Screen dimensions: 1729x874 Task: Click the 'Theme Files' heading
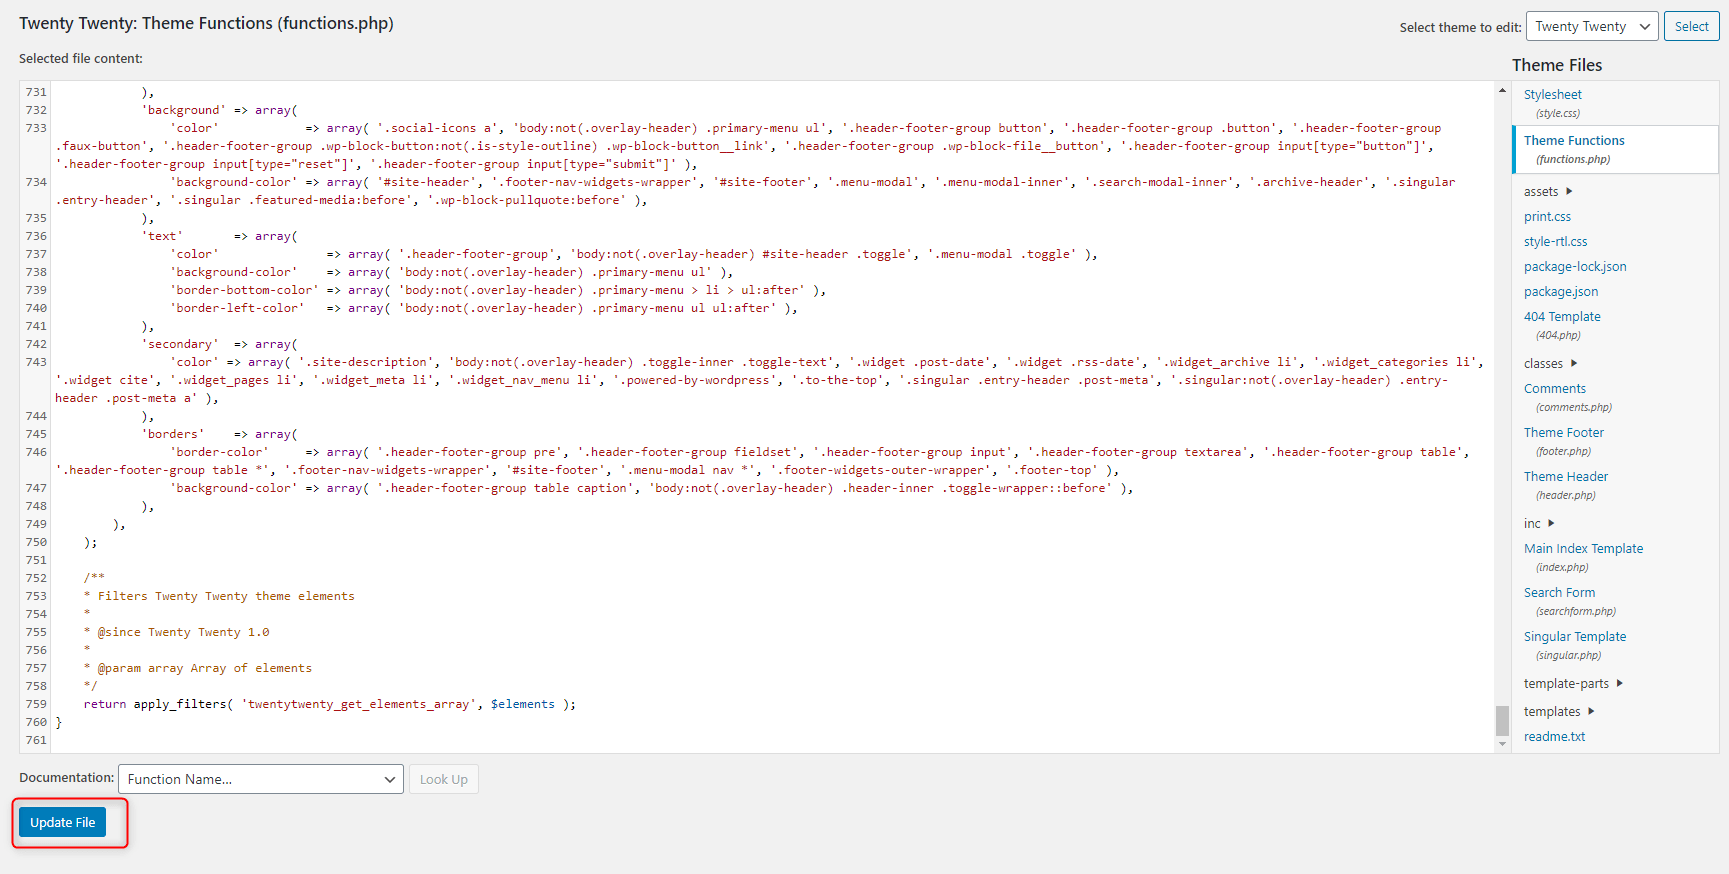pos(1557,65)
